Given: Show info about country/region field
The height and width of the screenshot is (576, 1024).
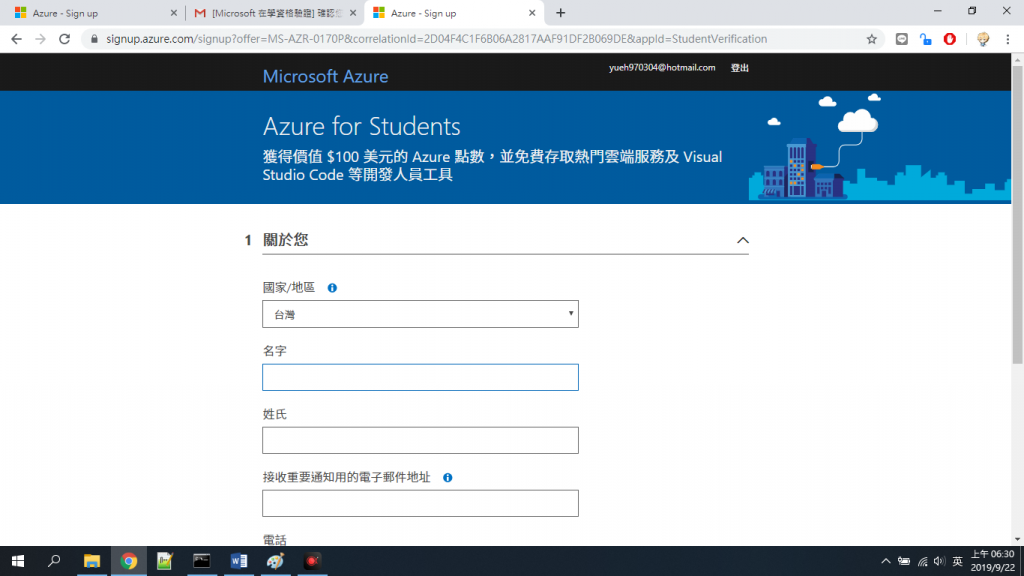Looking at the screenshot, I should [332, 288].
